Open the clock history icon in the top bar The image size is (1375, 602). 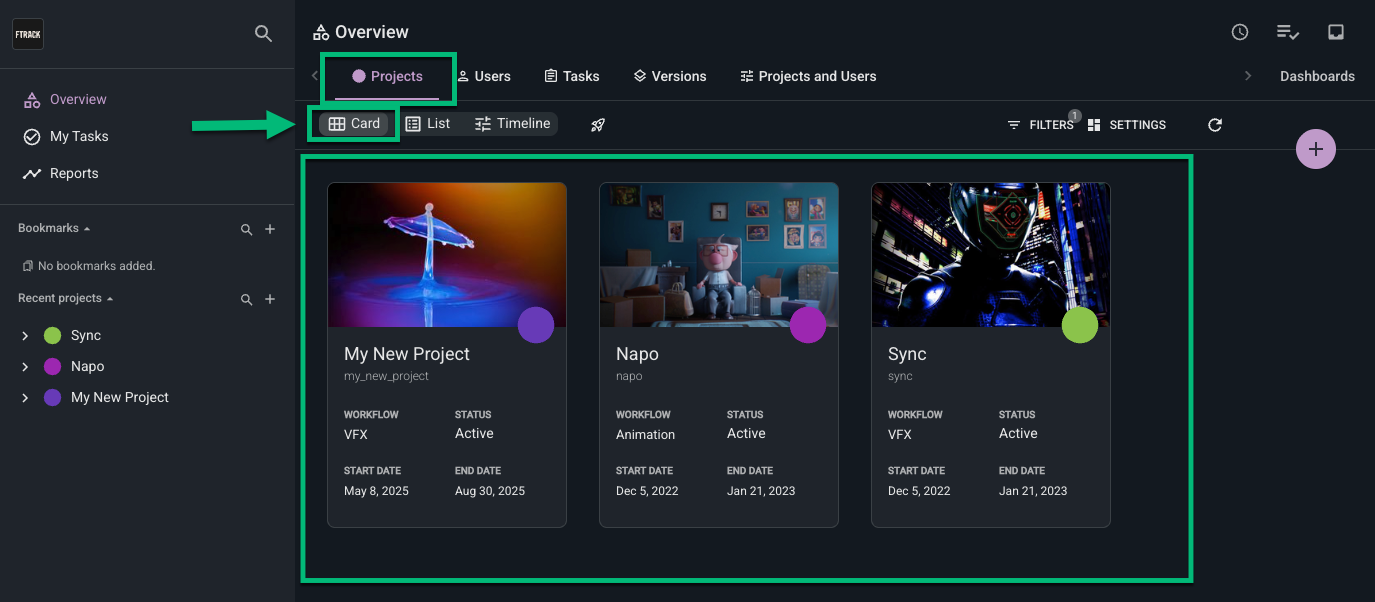pos(1240,32)
